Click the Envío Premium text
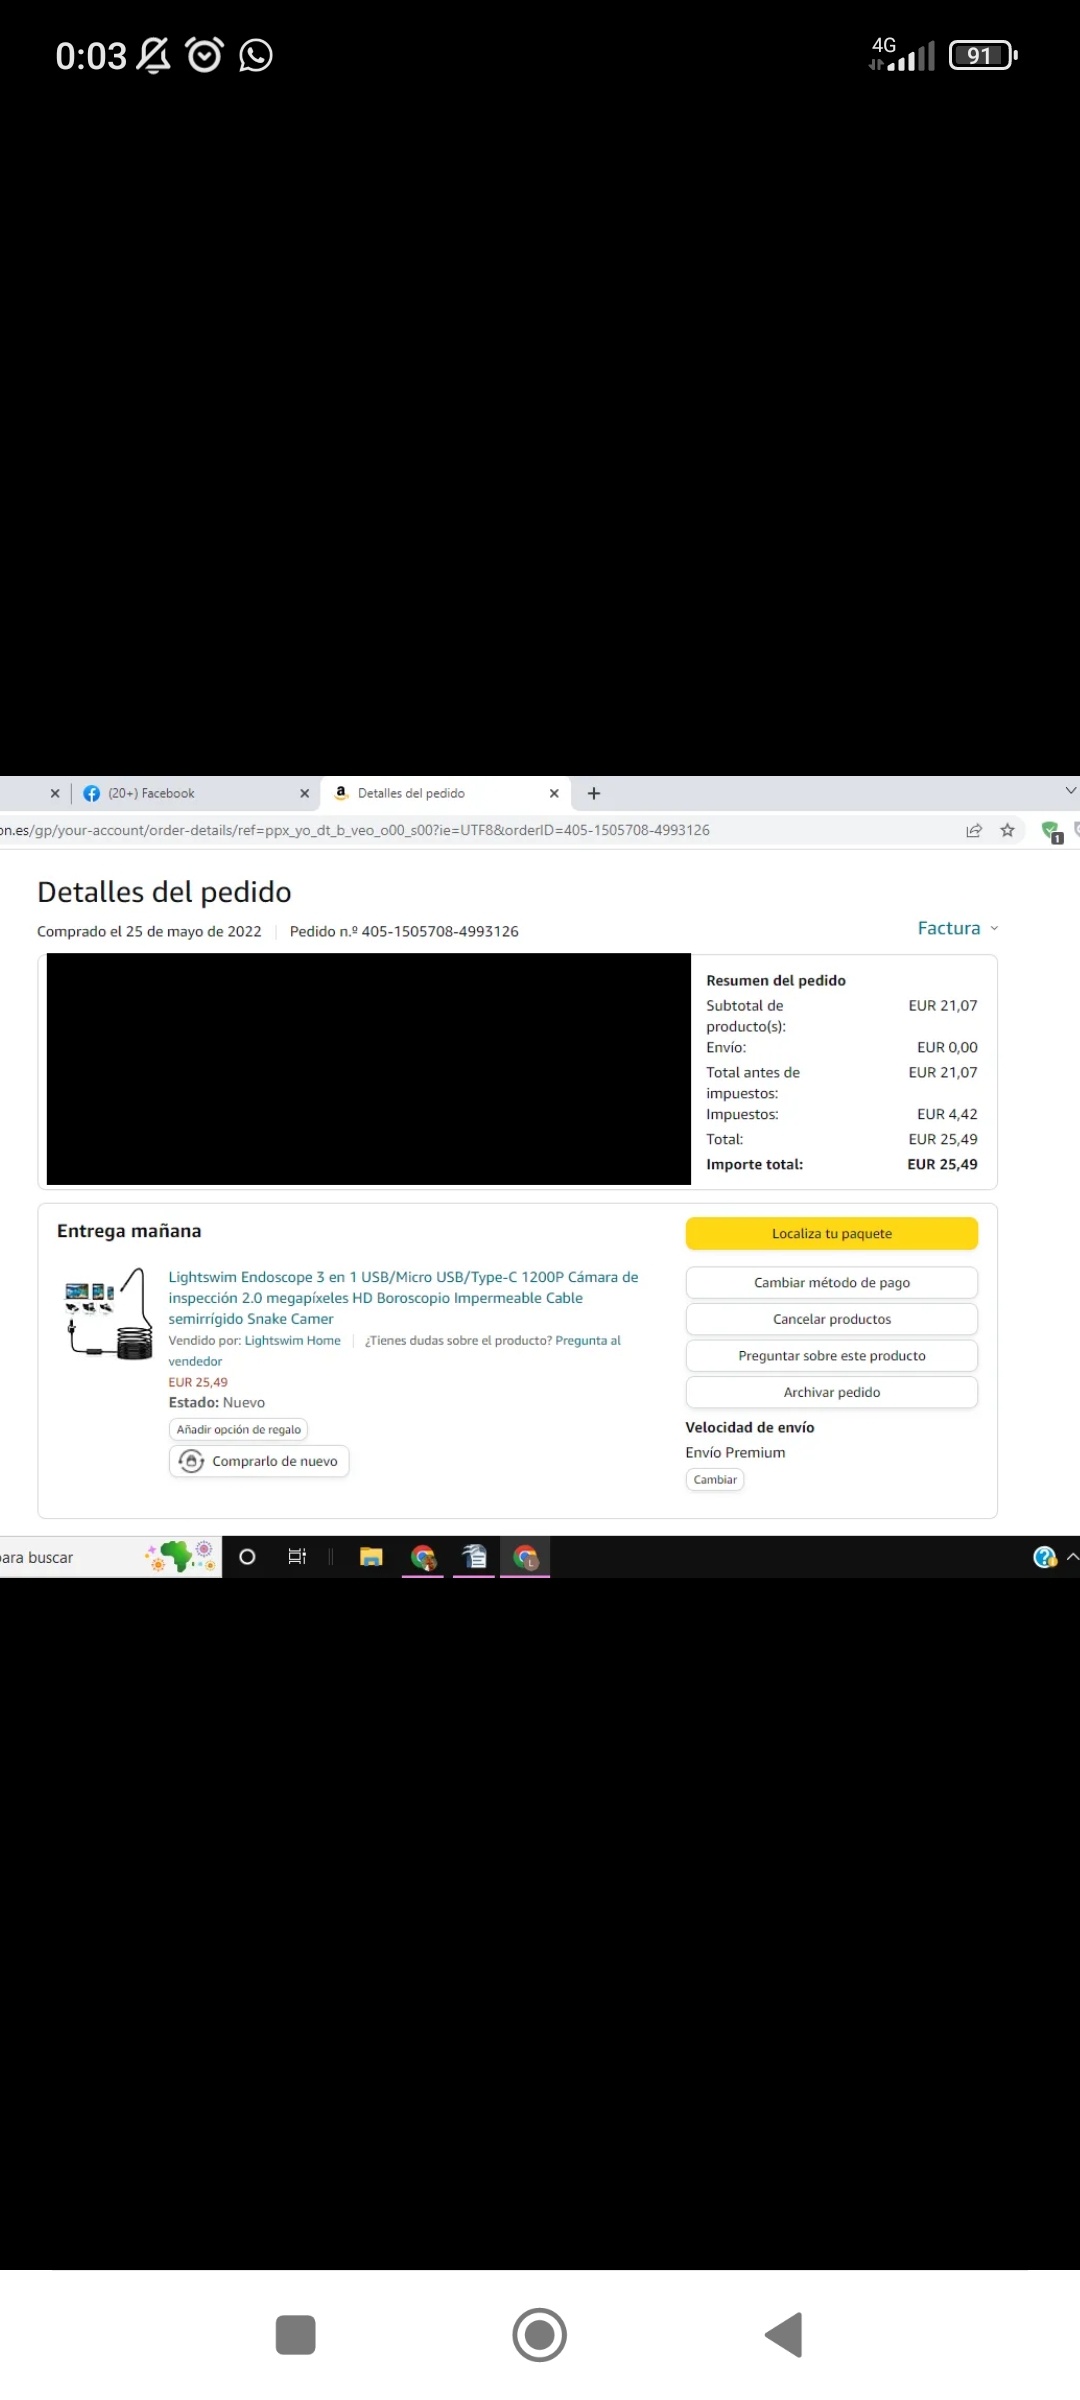 (x=735, y=1452)
